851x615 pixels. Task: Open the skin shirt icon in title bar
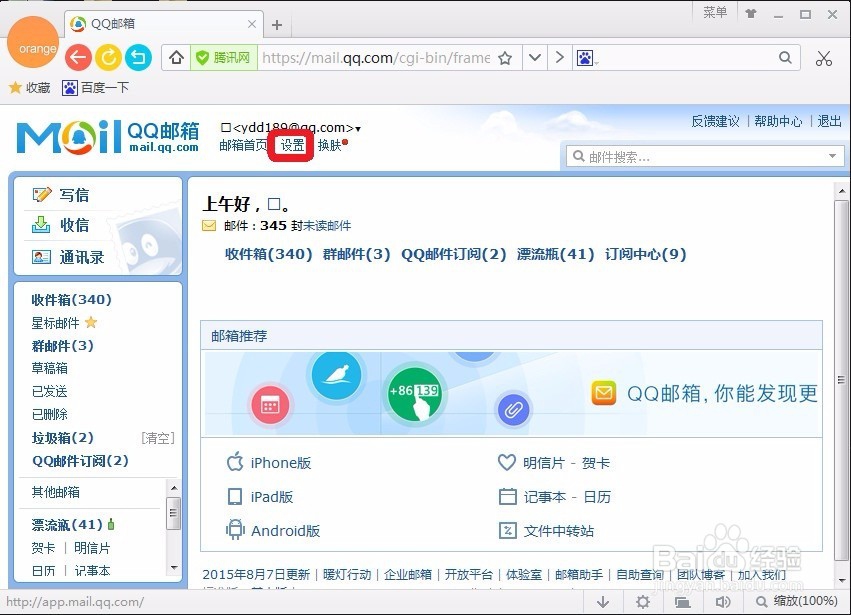tap(751, 14)
